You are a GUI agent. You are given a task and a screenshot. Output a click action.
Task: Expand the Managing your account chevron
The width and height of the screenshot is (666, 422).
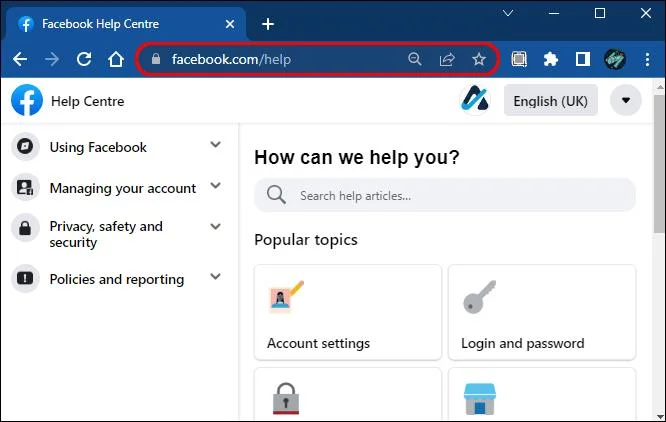pyautogui.click(x=216, y=186)
